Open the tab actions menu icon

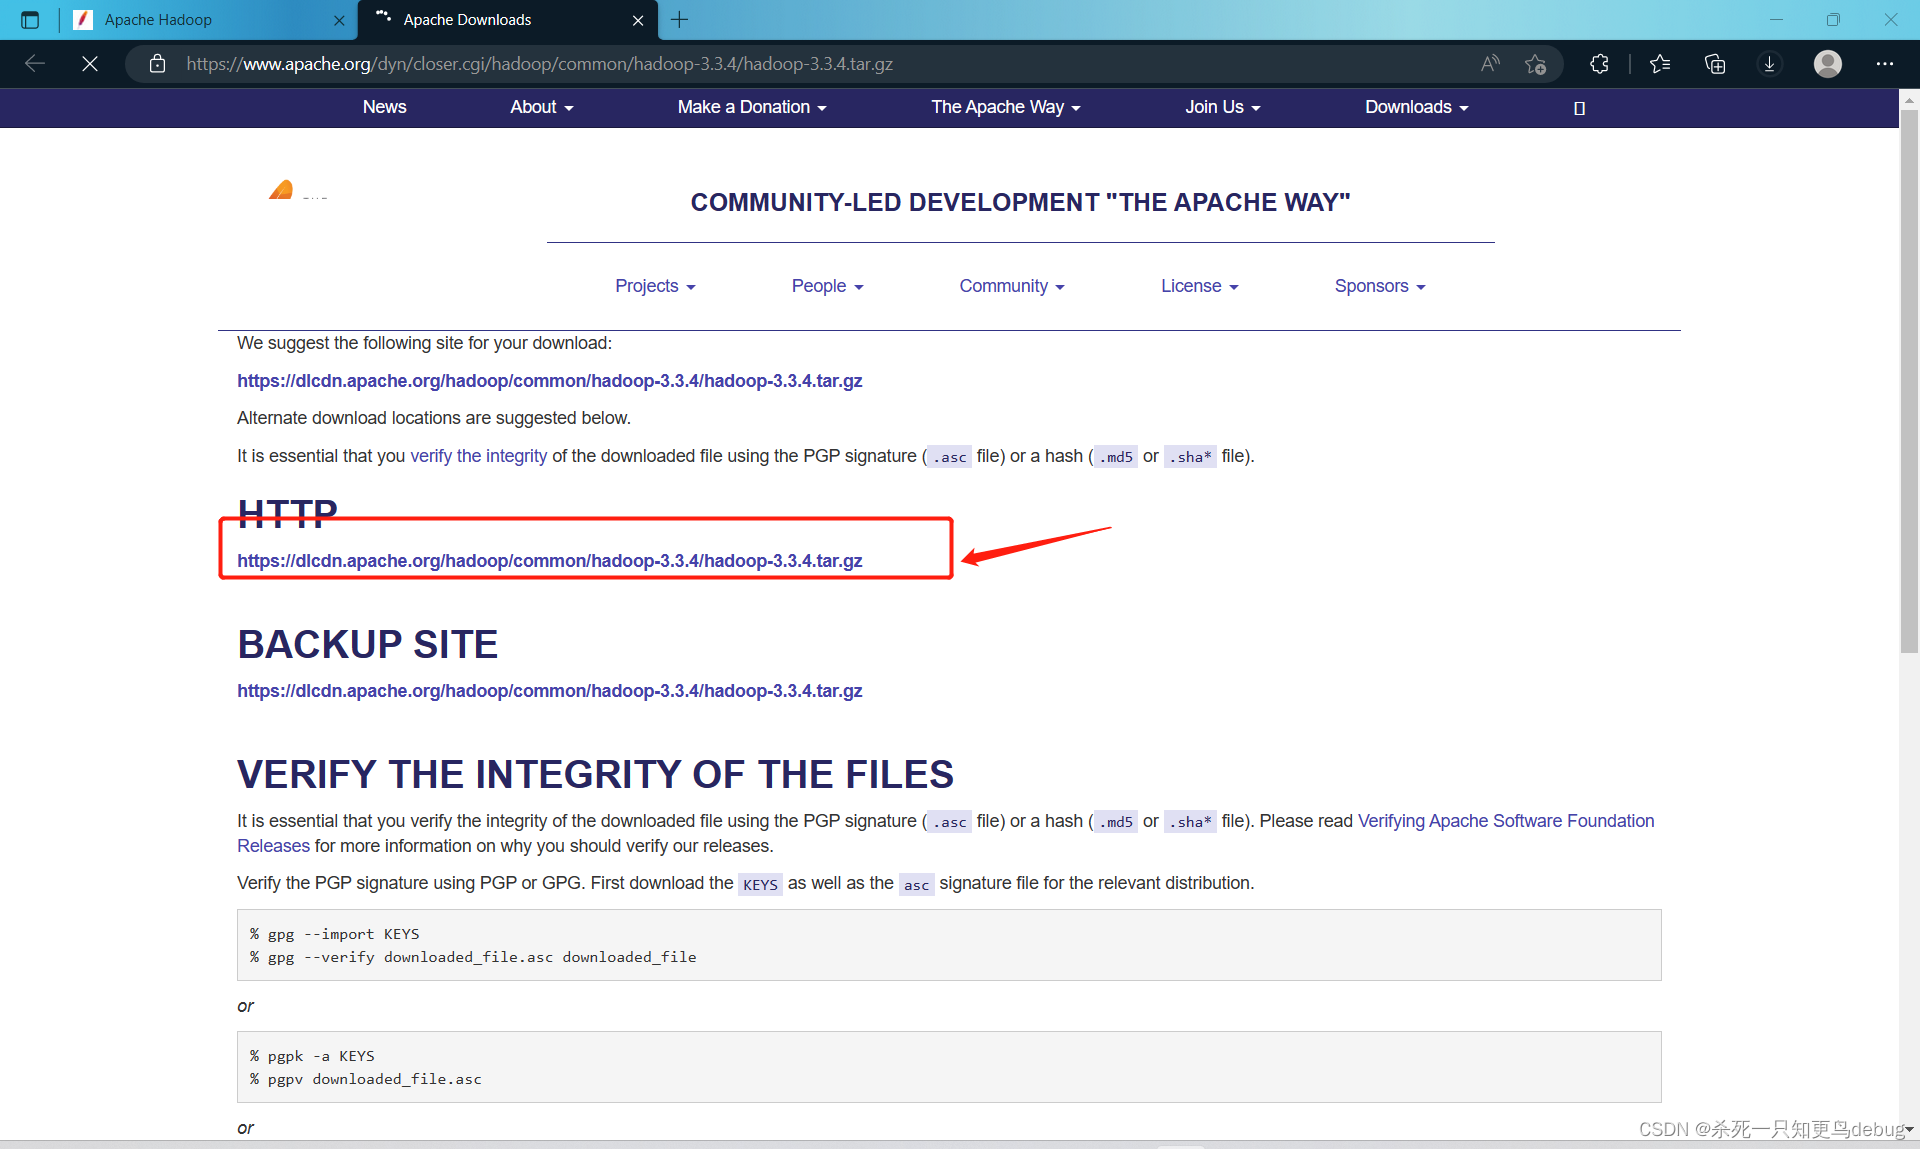30,20
